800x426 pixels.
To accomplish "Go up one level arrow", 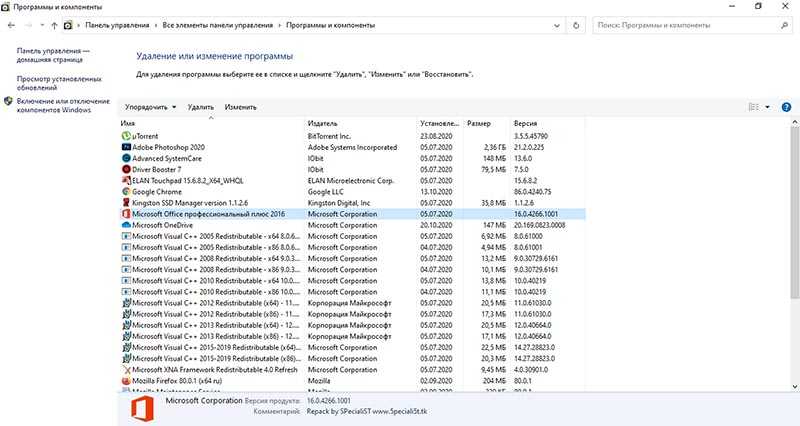I will 54,25.
